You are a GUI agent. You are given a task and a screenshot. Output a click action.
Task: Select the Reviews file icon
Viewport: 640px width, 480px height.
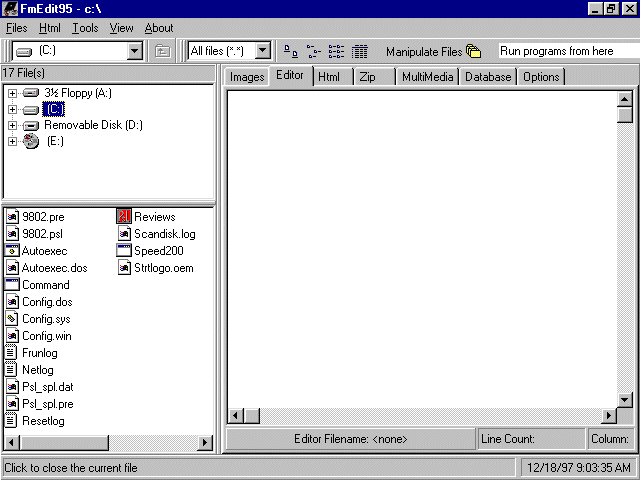(x=124, y=217)
